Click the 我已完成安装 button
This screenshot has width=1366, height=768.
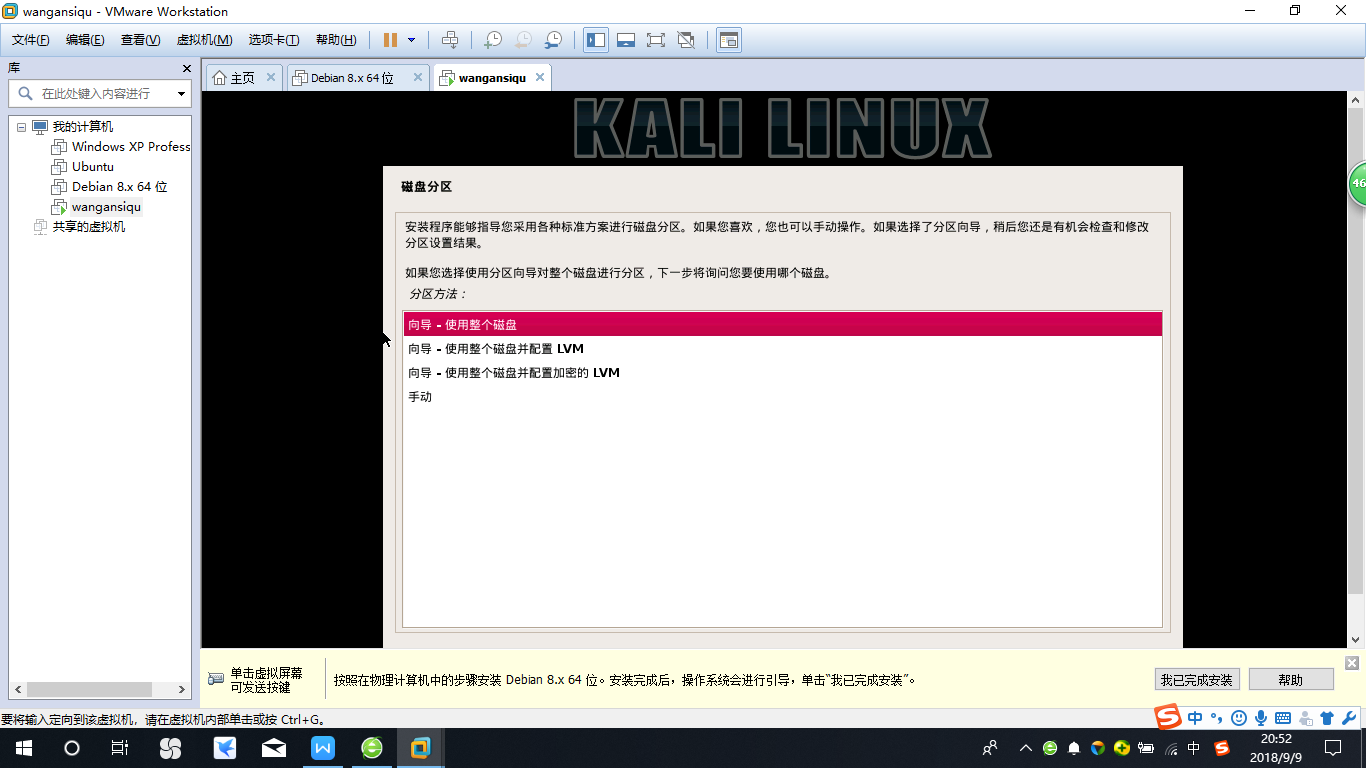pos(1196,680)
